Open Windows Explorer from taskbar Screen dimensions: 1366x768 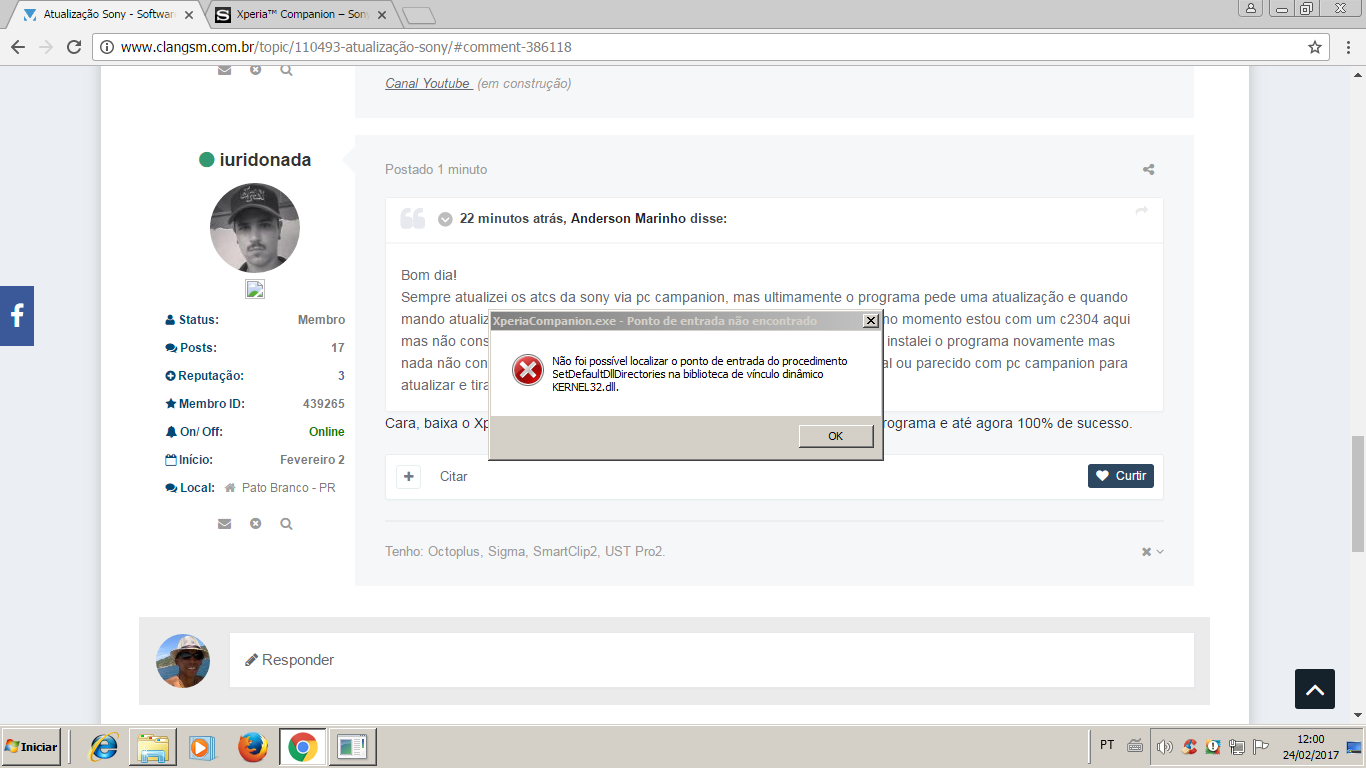click(x=154, y=747)
